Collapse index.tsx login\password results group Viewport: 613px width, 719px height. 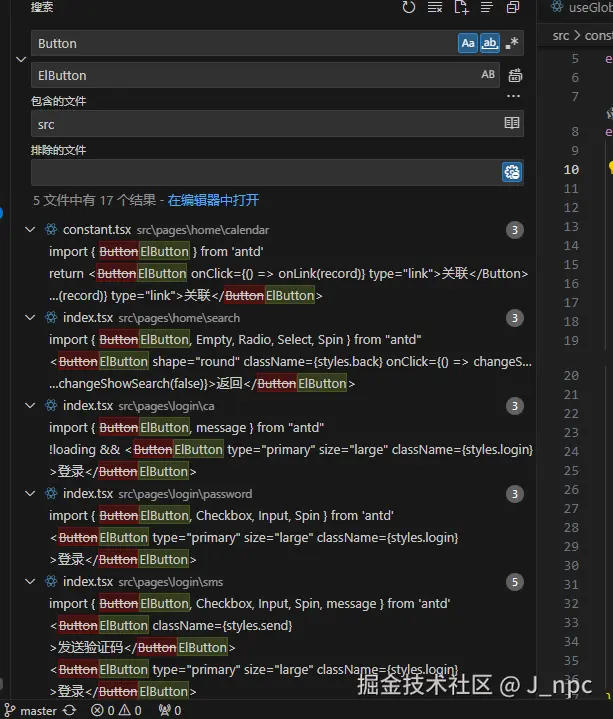[x=30, y=494]
